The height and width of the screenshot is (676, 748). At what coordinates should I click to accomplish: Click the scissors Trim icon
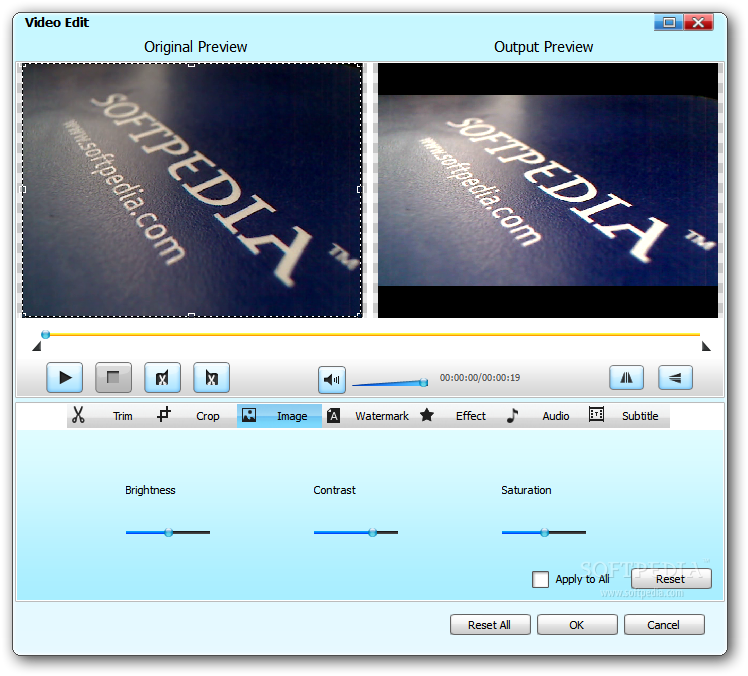(78, 415)
